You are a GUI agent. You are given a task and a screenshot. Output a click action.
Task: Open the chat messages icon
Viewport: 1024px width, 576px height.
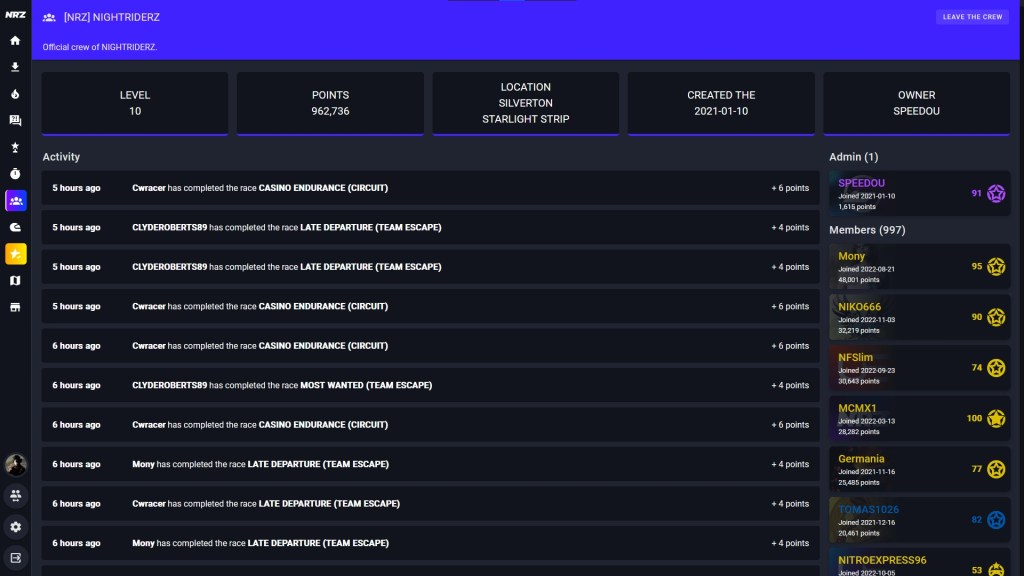tap(15, 120)
